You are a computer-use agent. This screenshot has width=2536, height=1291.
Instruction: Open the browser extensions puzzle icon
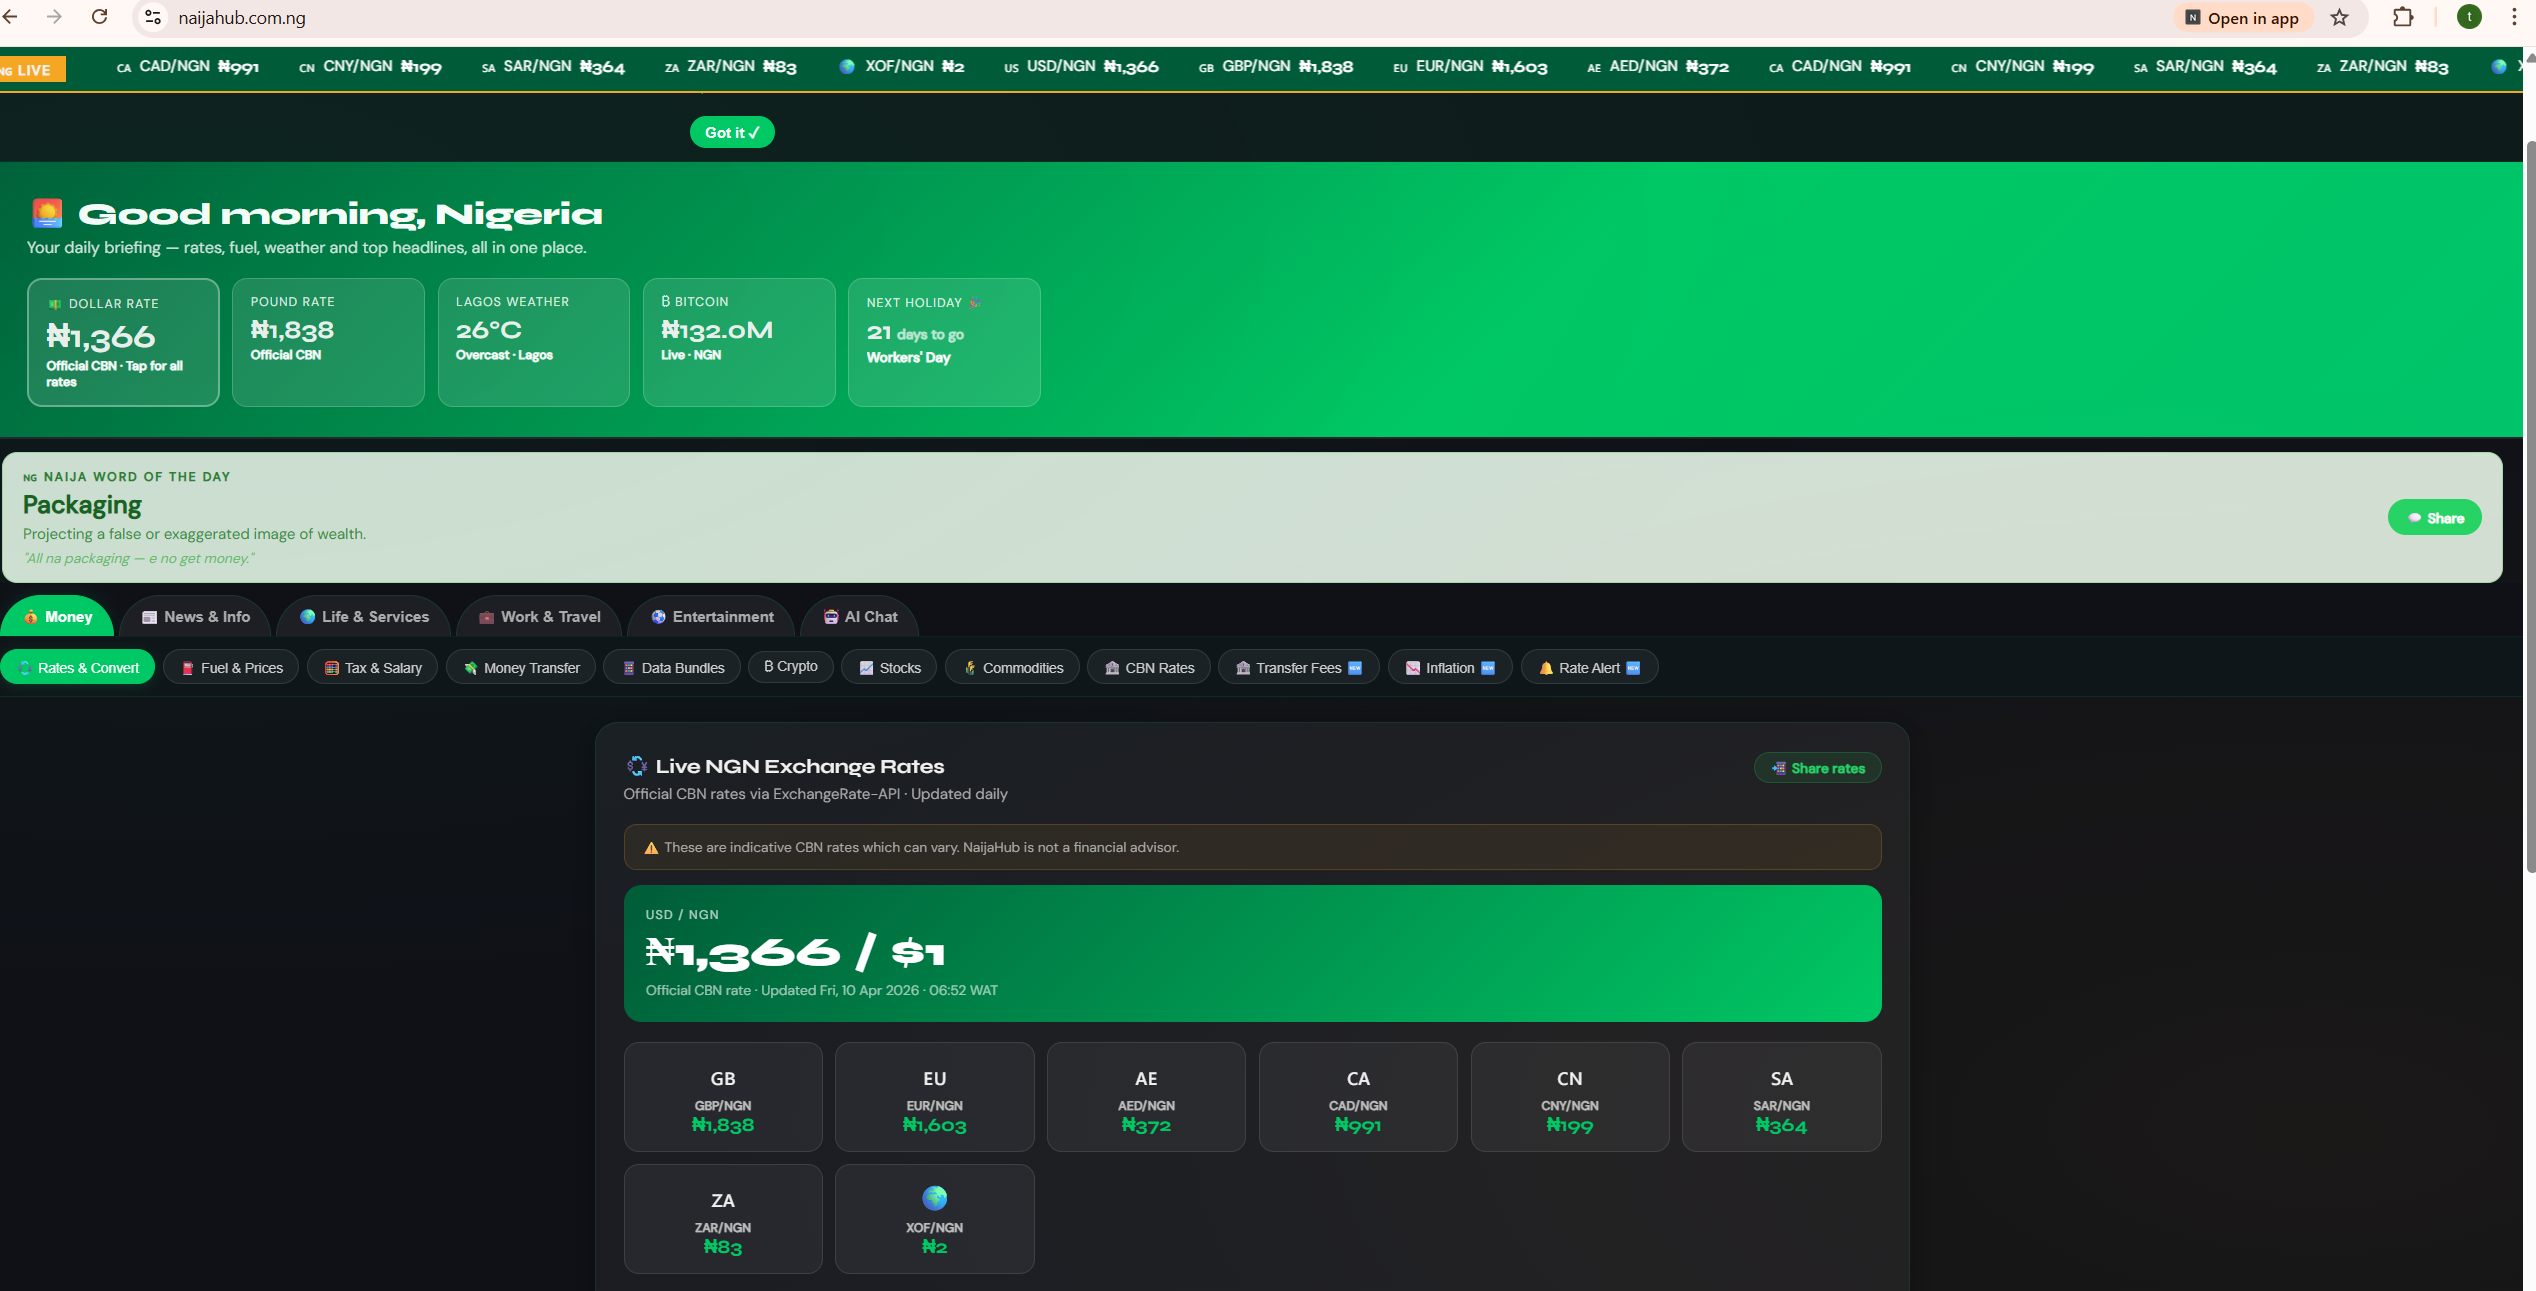pyautogui.click(x=2403, y=17)
